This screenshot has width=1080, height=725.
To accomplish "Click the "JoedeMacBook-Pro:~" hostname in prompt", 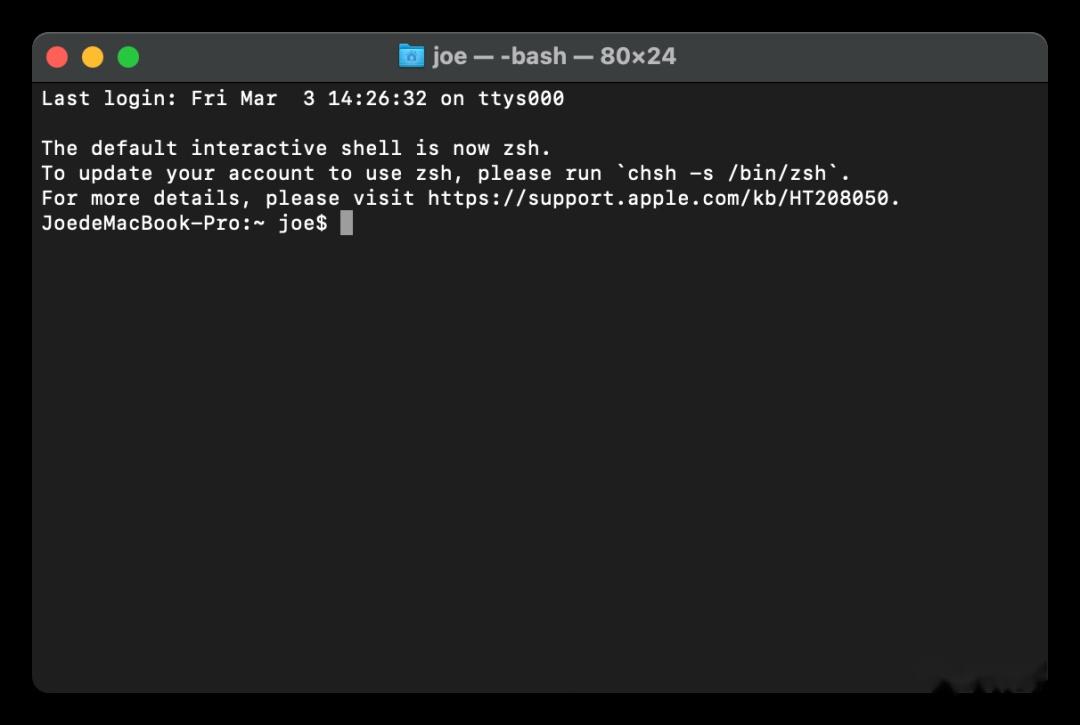I will click(153, 223).
